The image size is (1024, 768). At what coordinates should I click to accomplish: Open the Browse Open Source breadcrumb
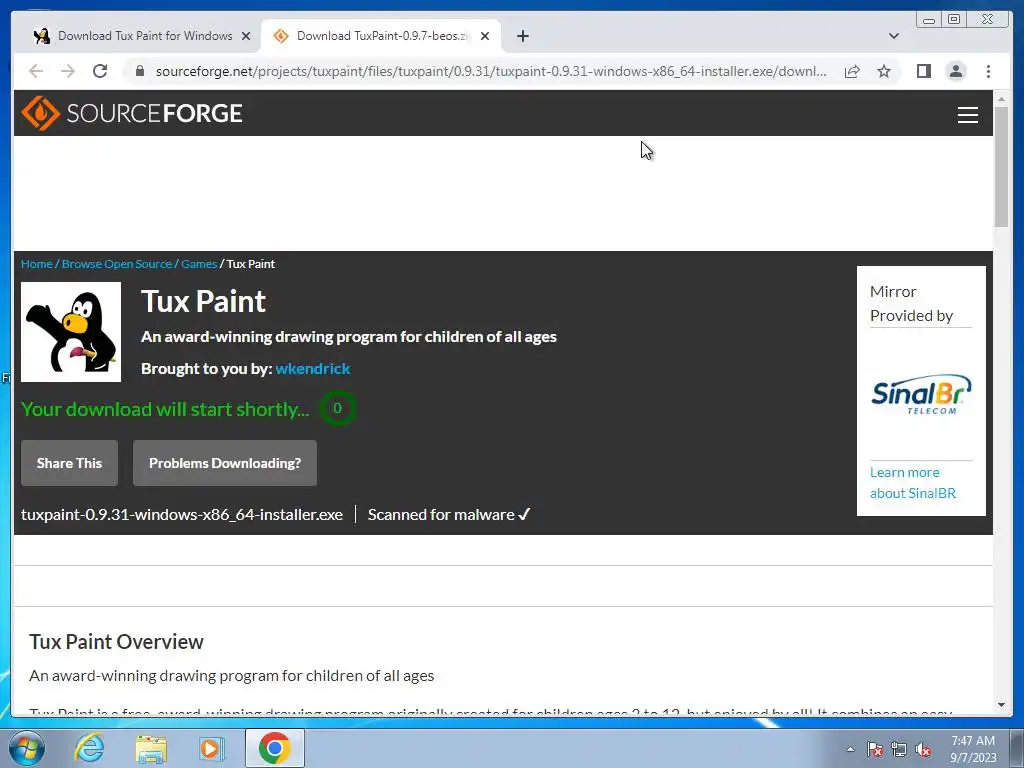pyautogui.click(x=117, y=264)
